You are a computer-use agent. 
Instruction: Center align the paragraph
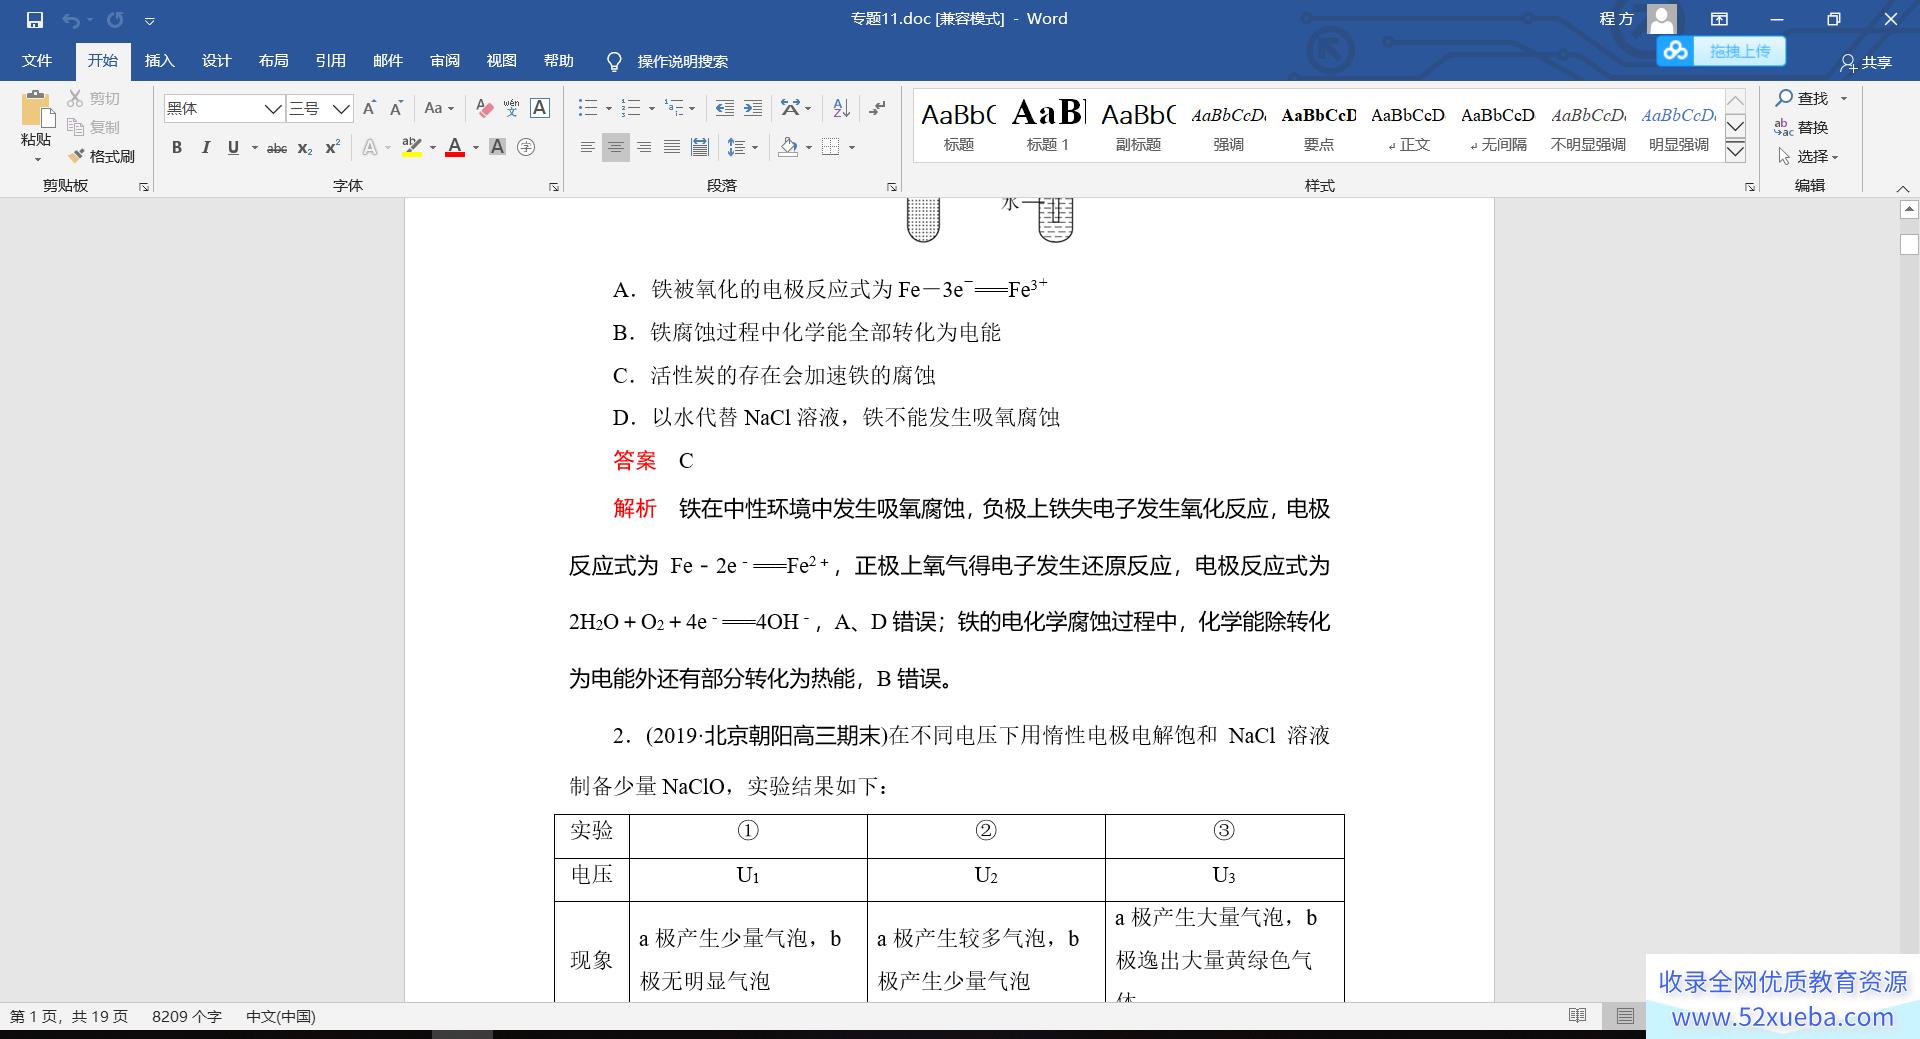coord(616,147)
